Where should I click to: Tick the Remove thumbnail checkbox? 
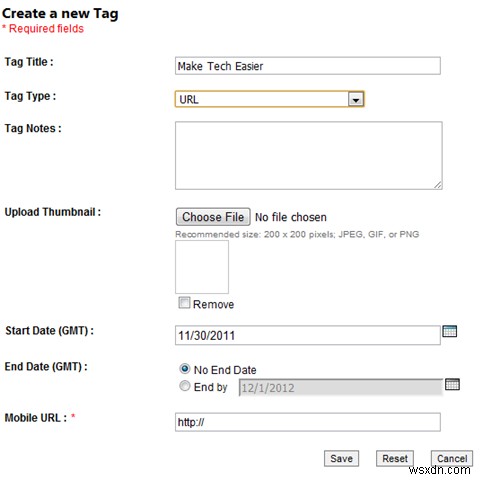click(x=184, y=303)
